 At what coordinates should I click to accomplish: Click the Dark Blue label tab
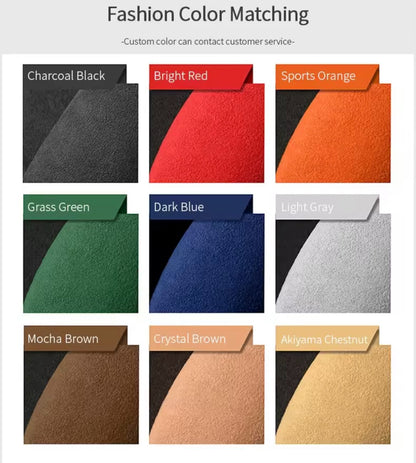(201, 207)
